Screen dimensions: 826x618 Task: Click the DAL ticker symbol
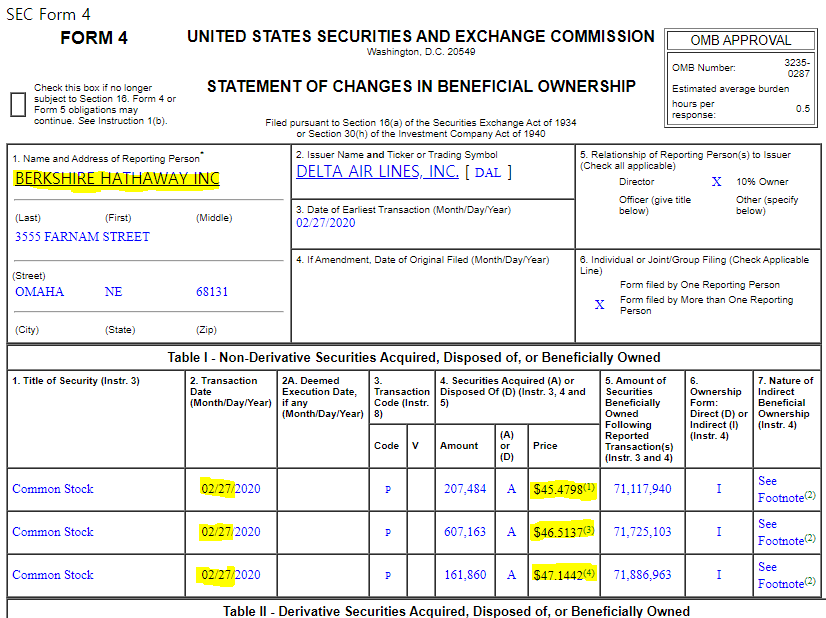pyautogui.click(x=488, y=173)
